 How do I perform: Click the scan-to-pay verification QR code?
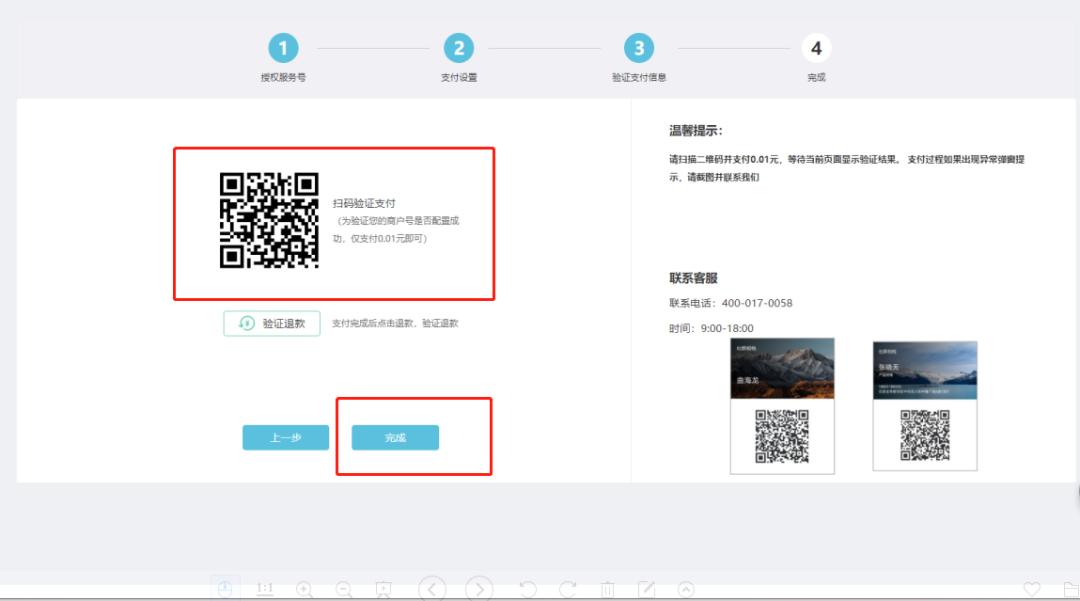click(269, 220)
